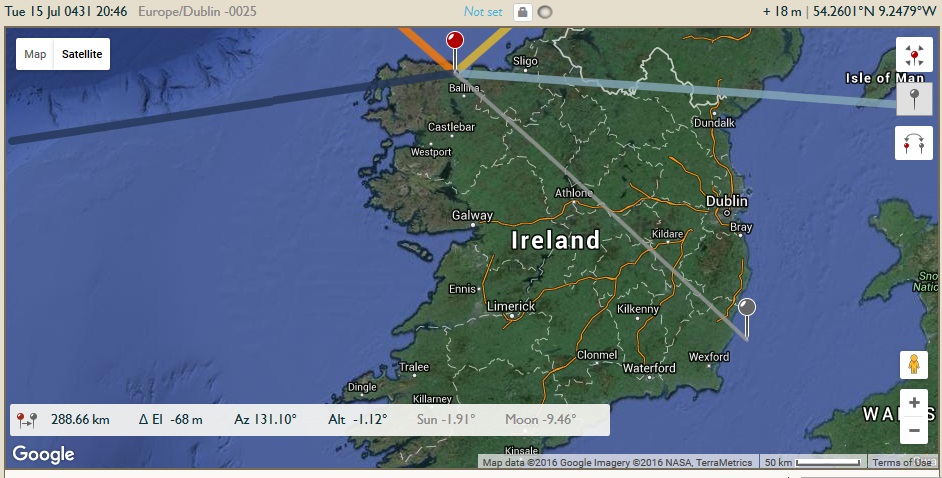Open the Terms of Use link
This screenshot has height=478, width=942.
901,462
